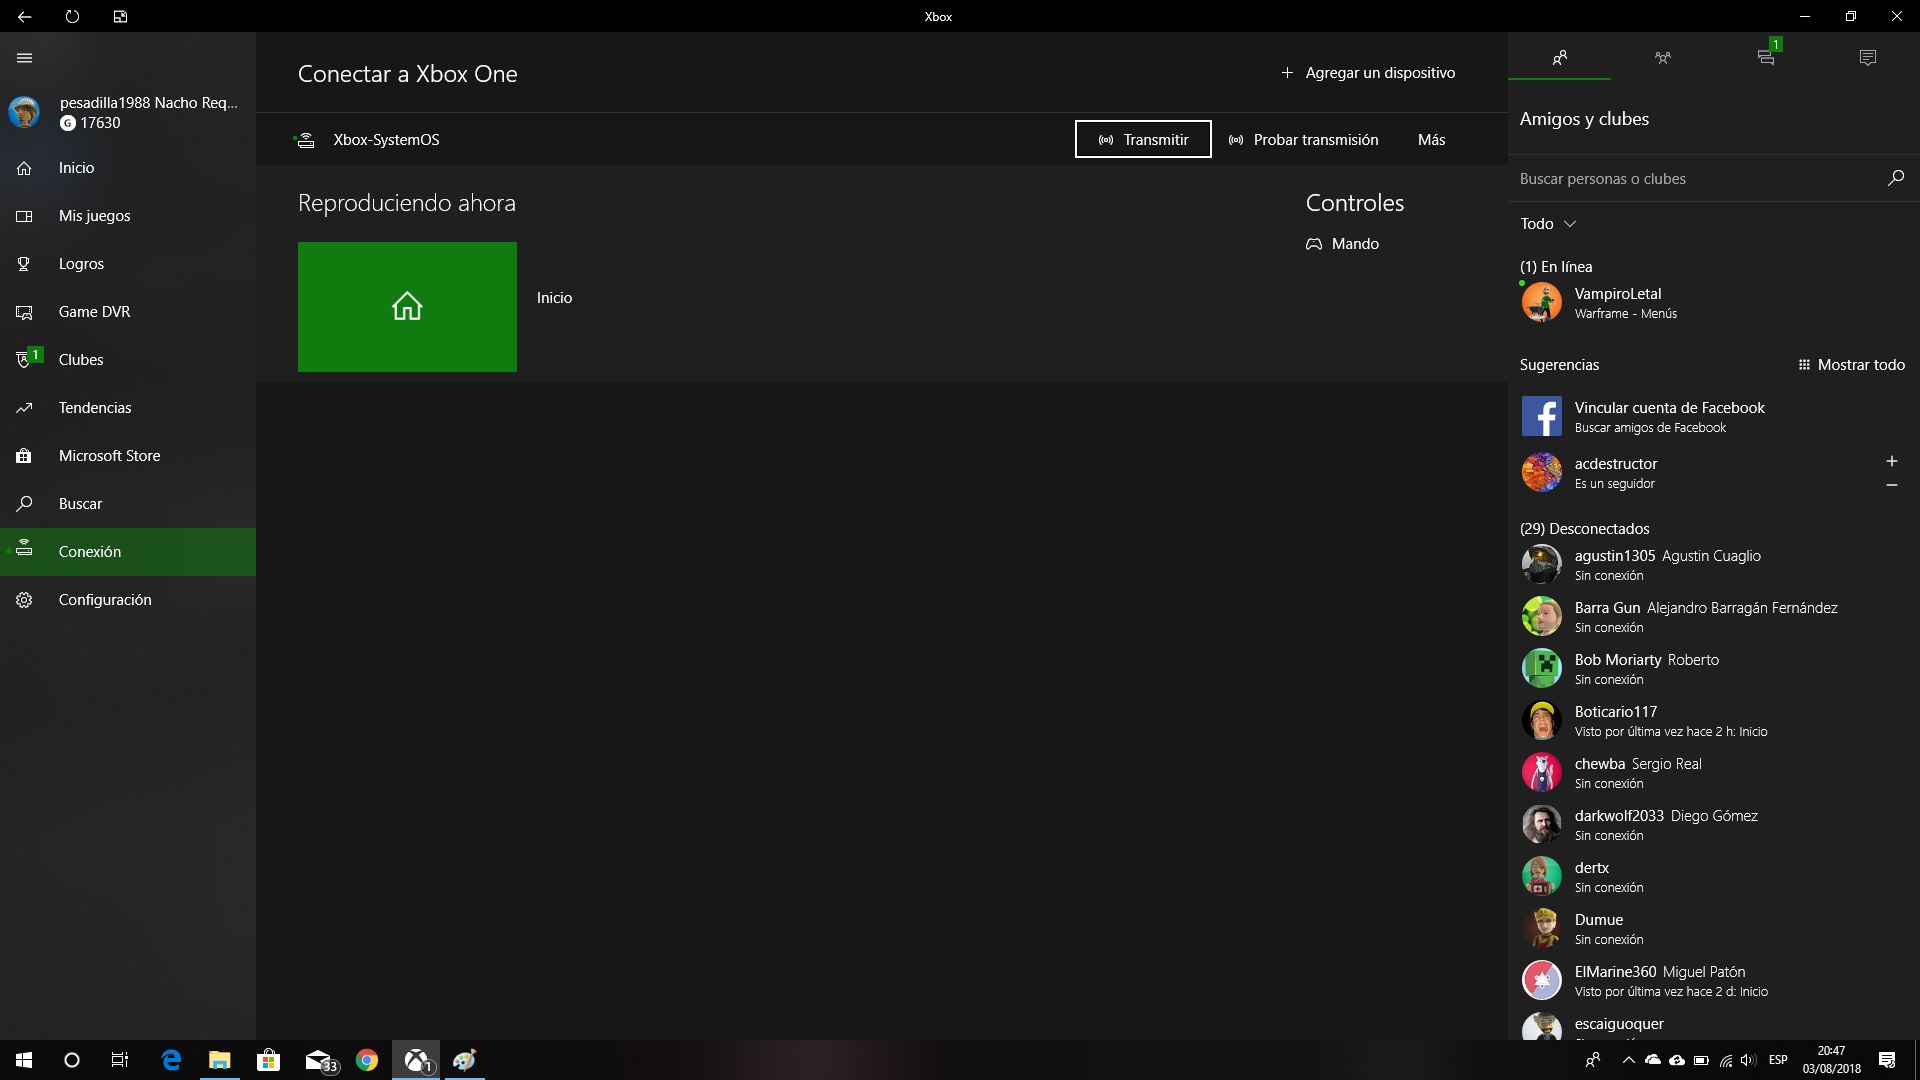The image size is (1920, 1080).
Task: Open the Más options menu
Action: [x=1431, y=140]
